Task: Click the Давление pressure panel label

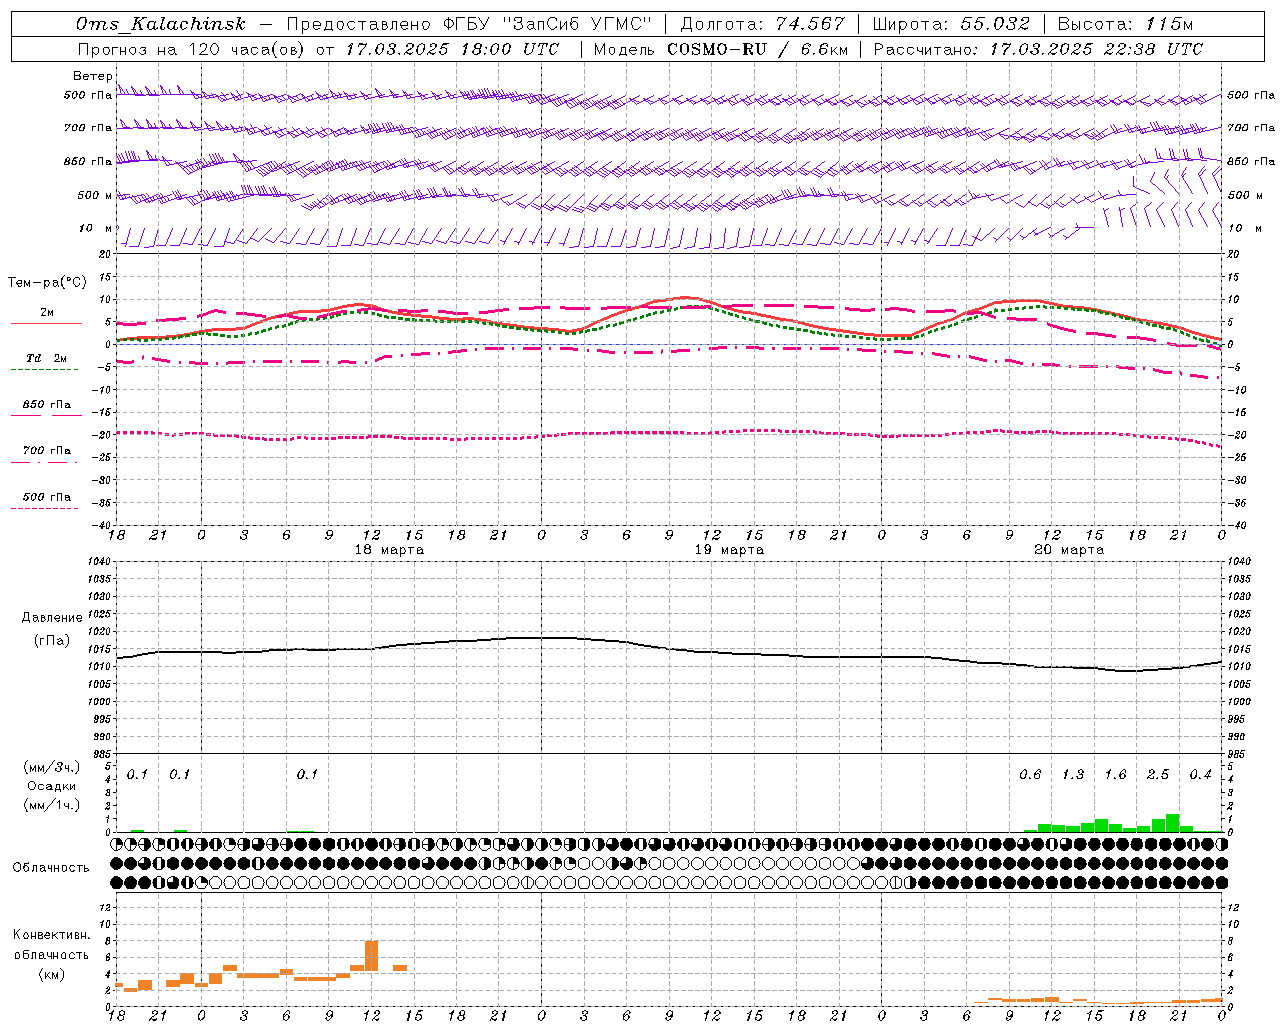Action: click(x=52, y=618)
